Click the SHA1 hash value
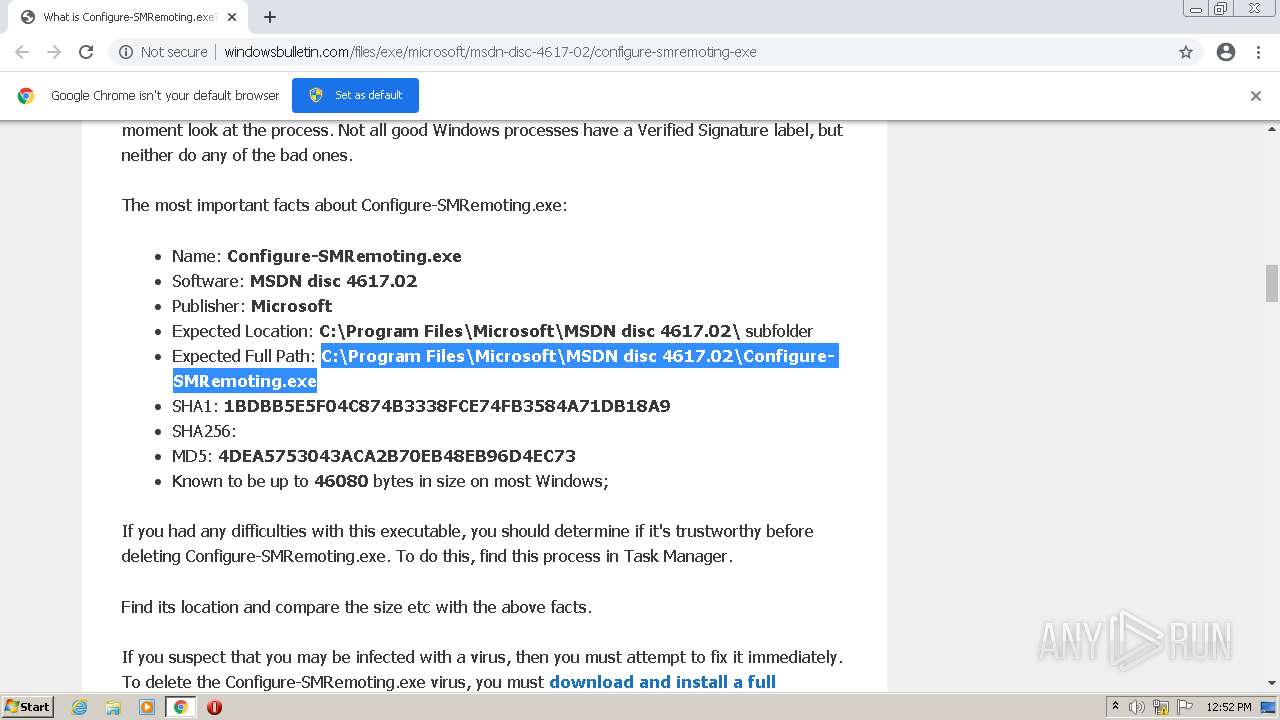1280x720 pixels. (x=447, y=406)
